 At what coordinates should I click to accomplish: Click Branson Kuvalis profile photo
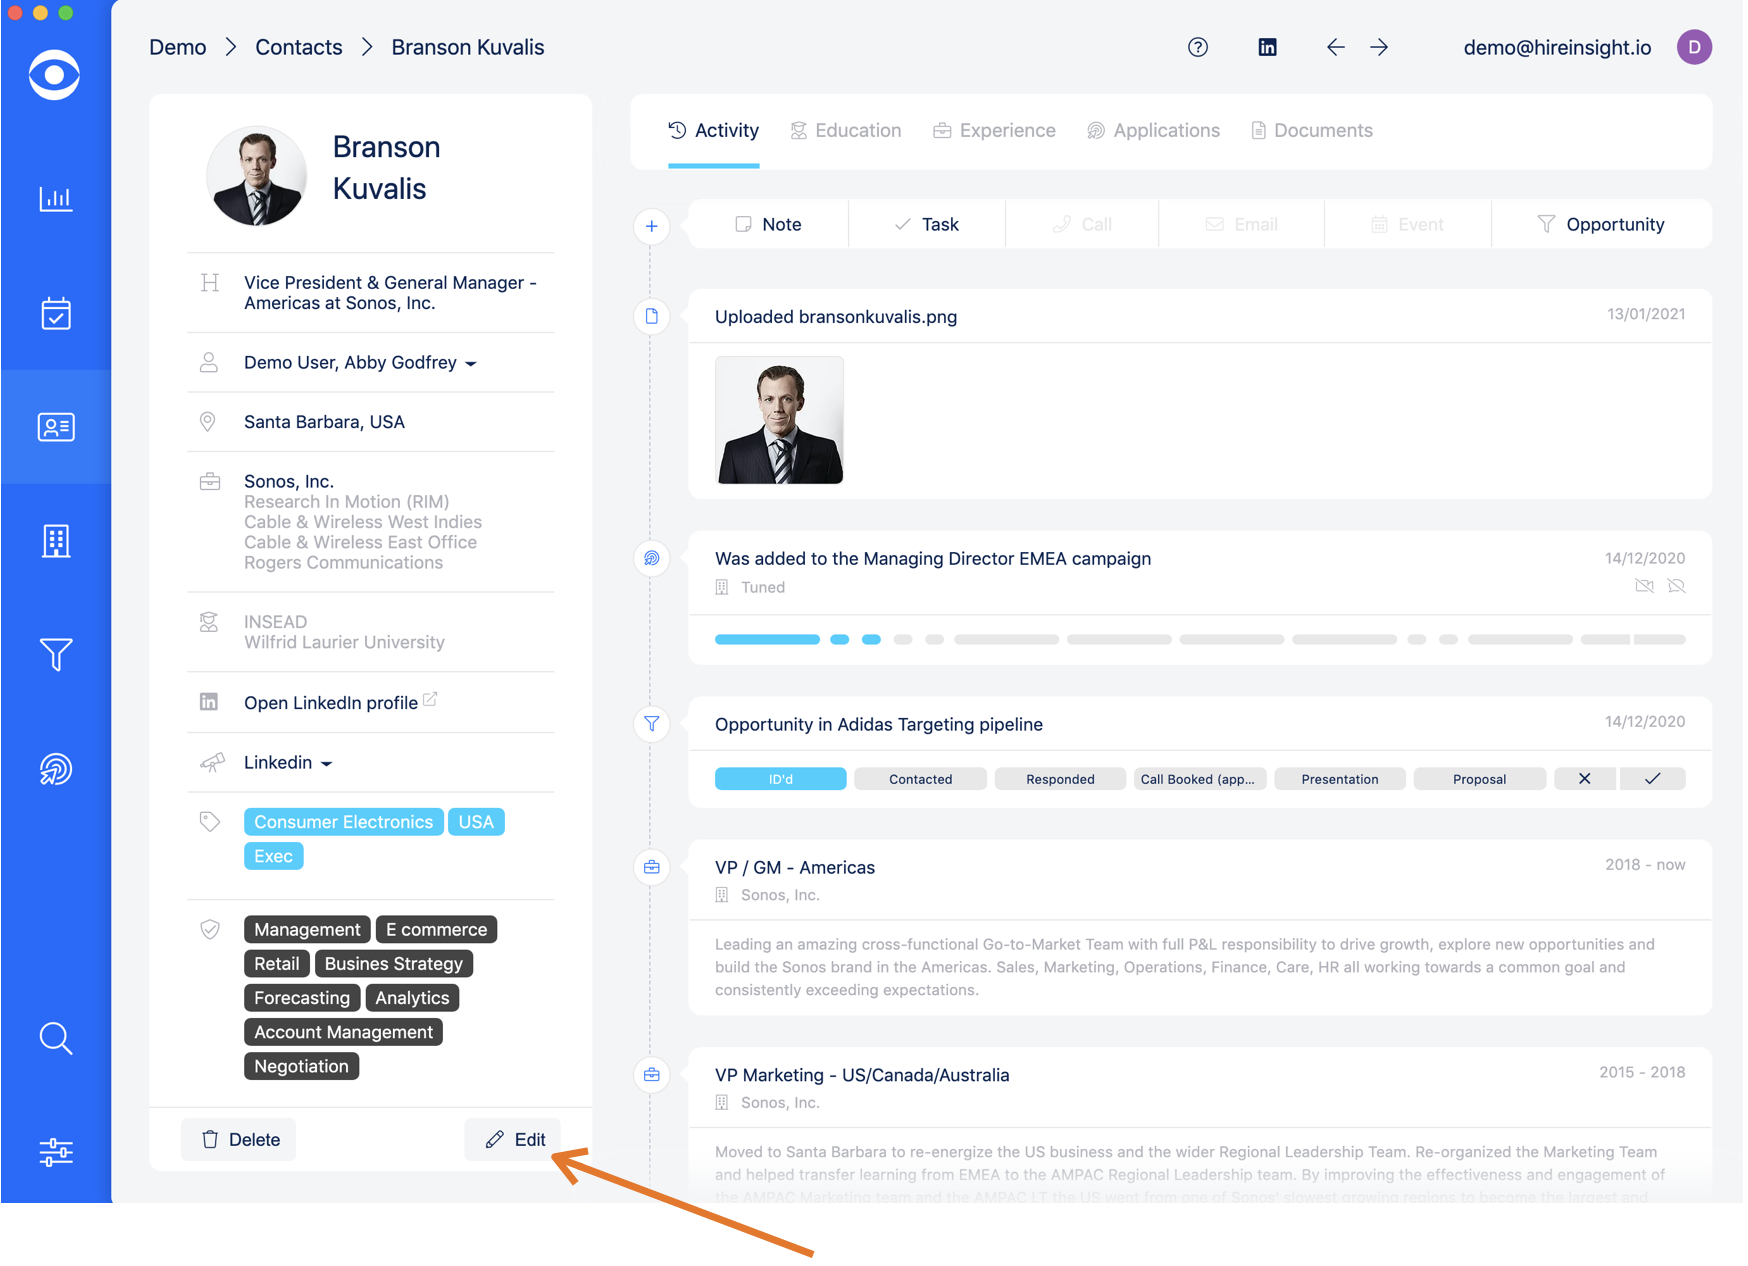(257, 176)
